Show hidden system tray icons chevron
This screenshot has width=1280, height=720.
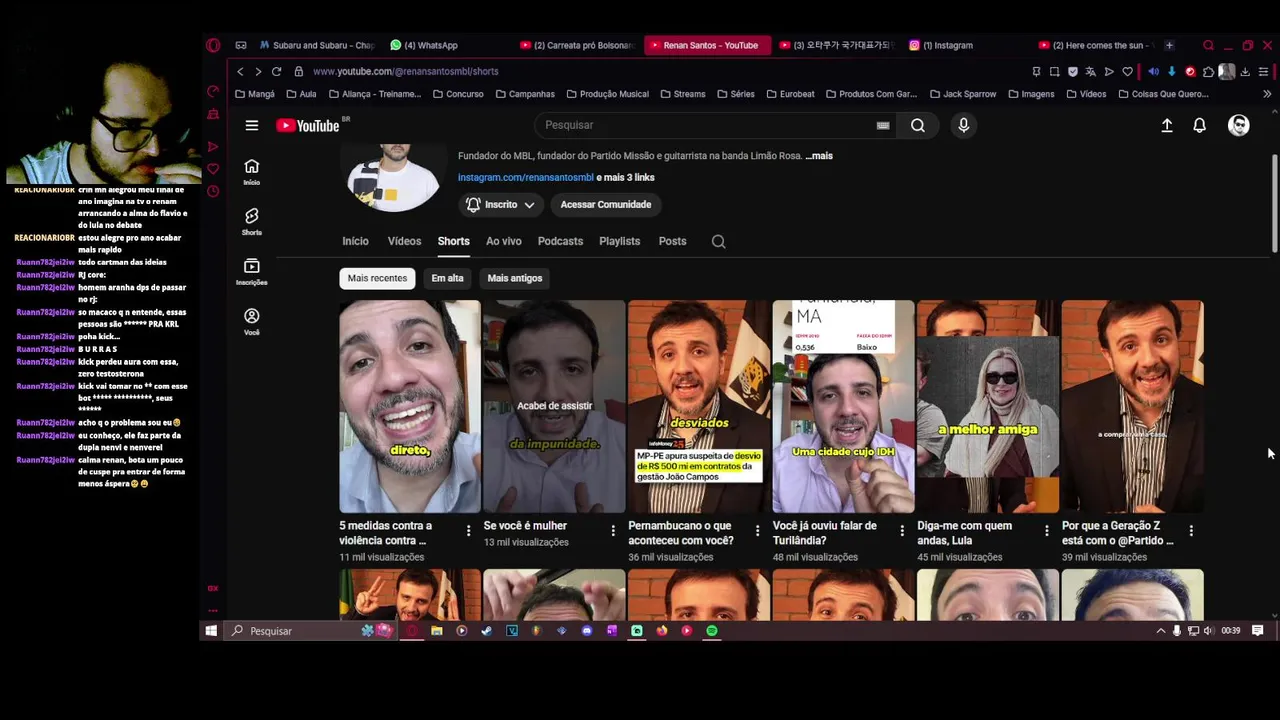(1160, 631)
